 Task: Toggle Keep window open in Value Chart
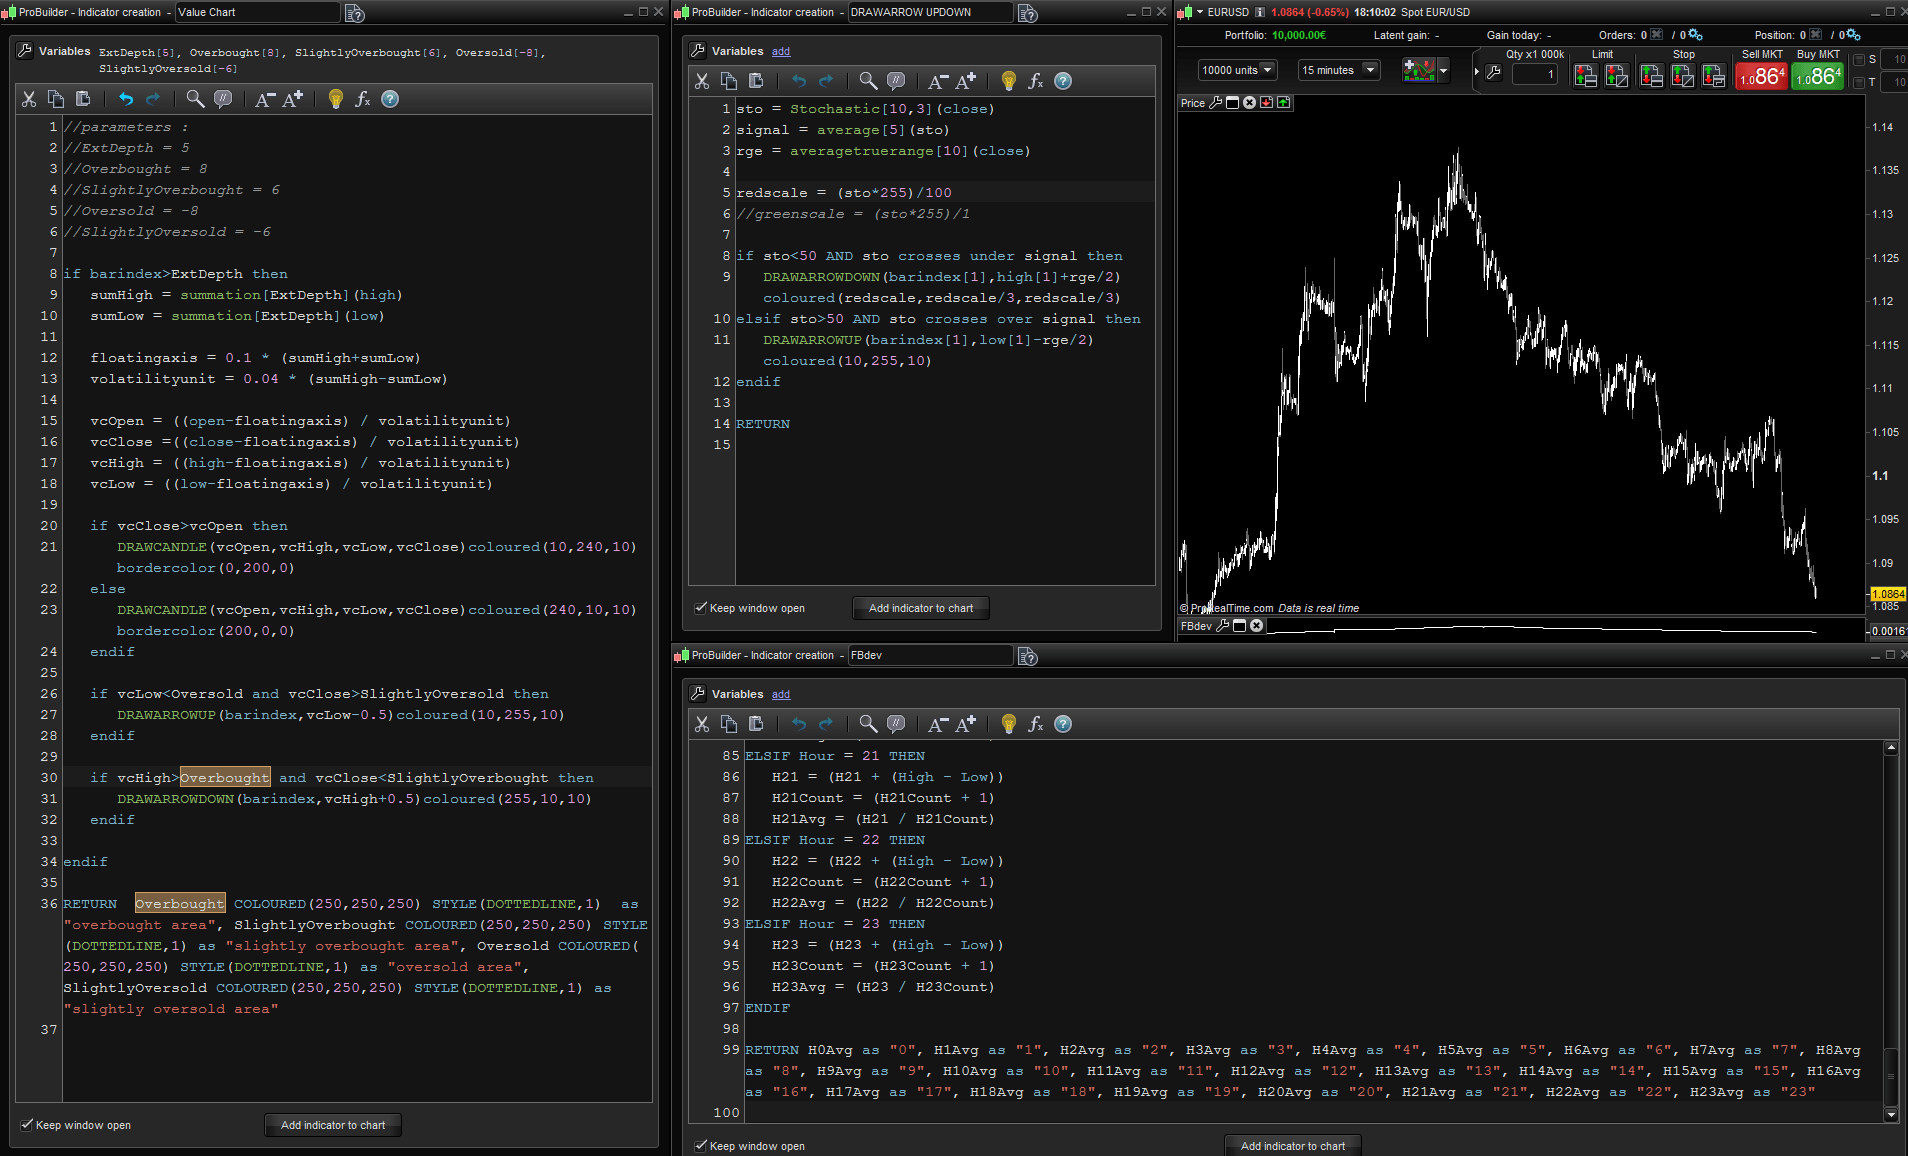pyautogui.click(x=27, y=1125)
